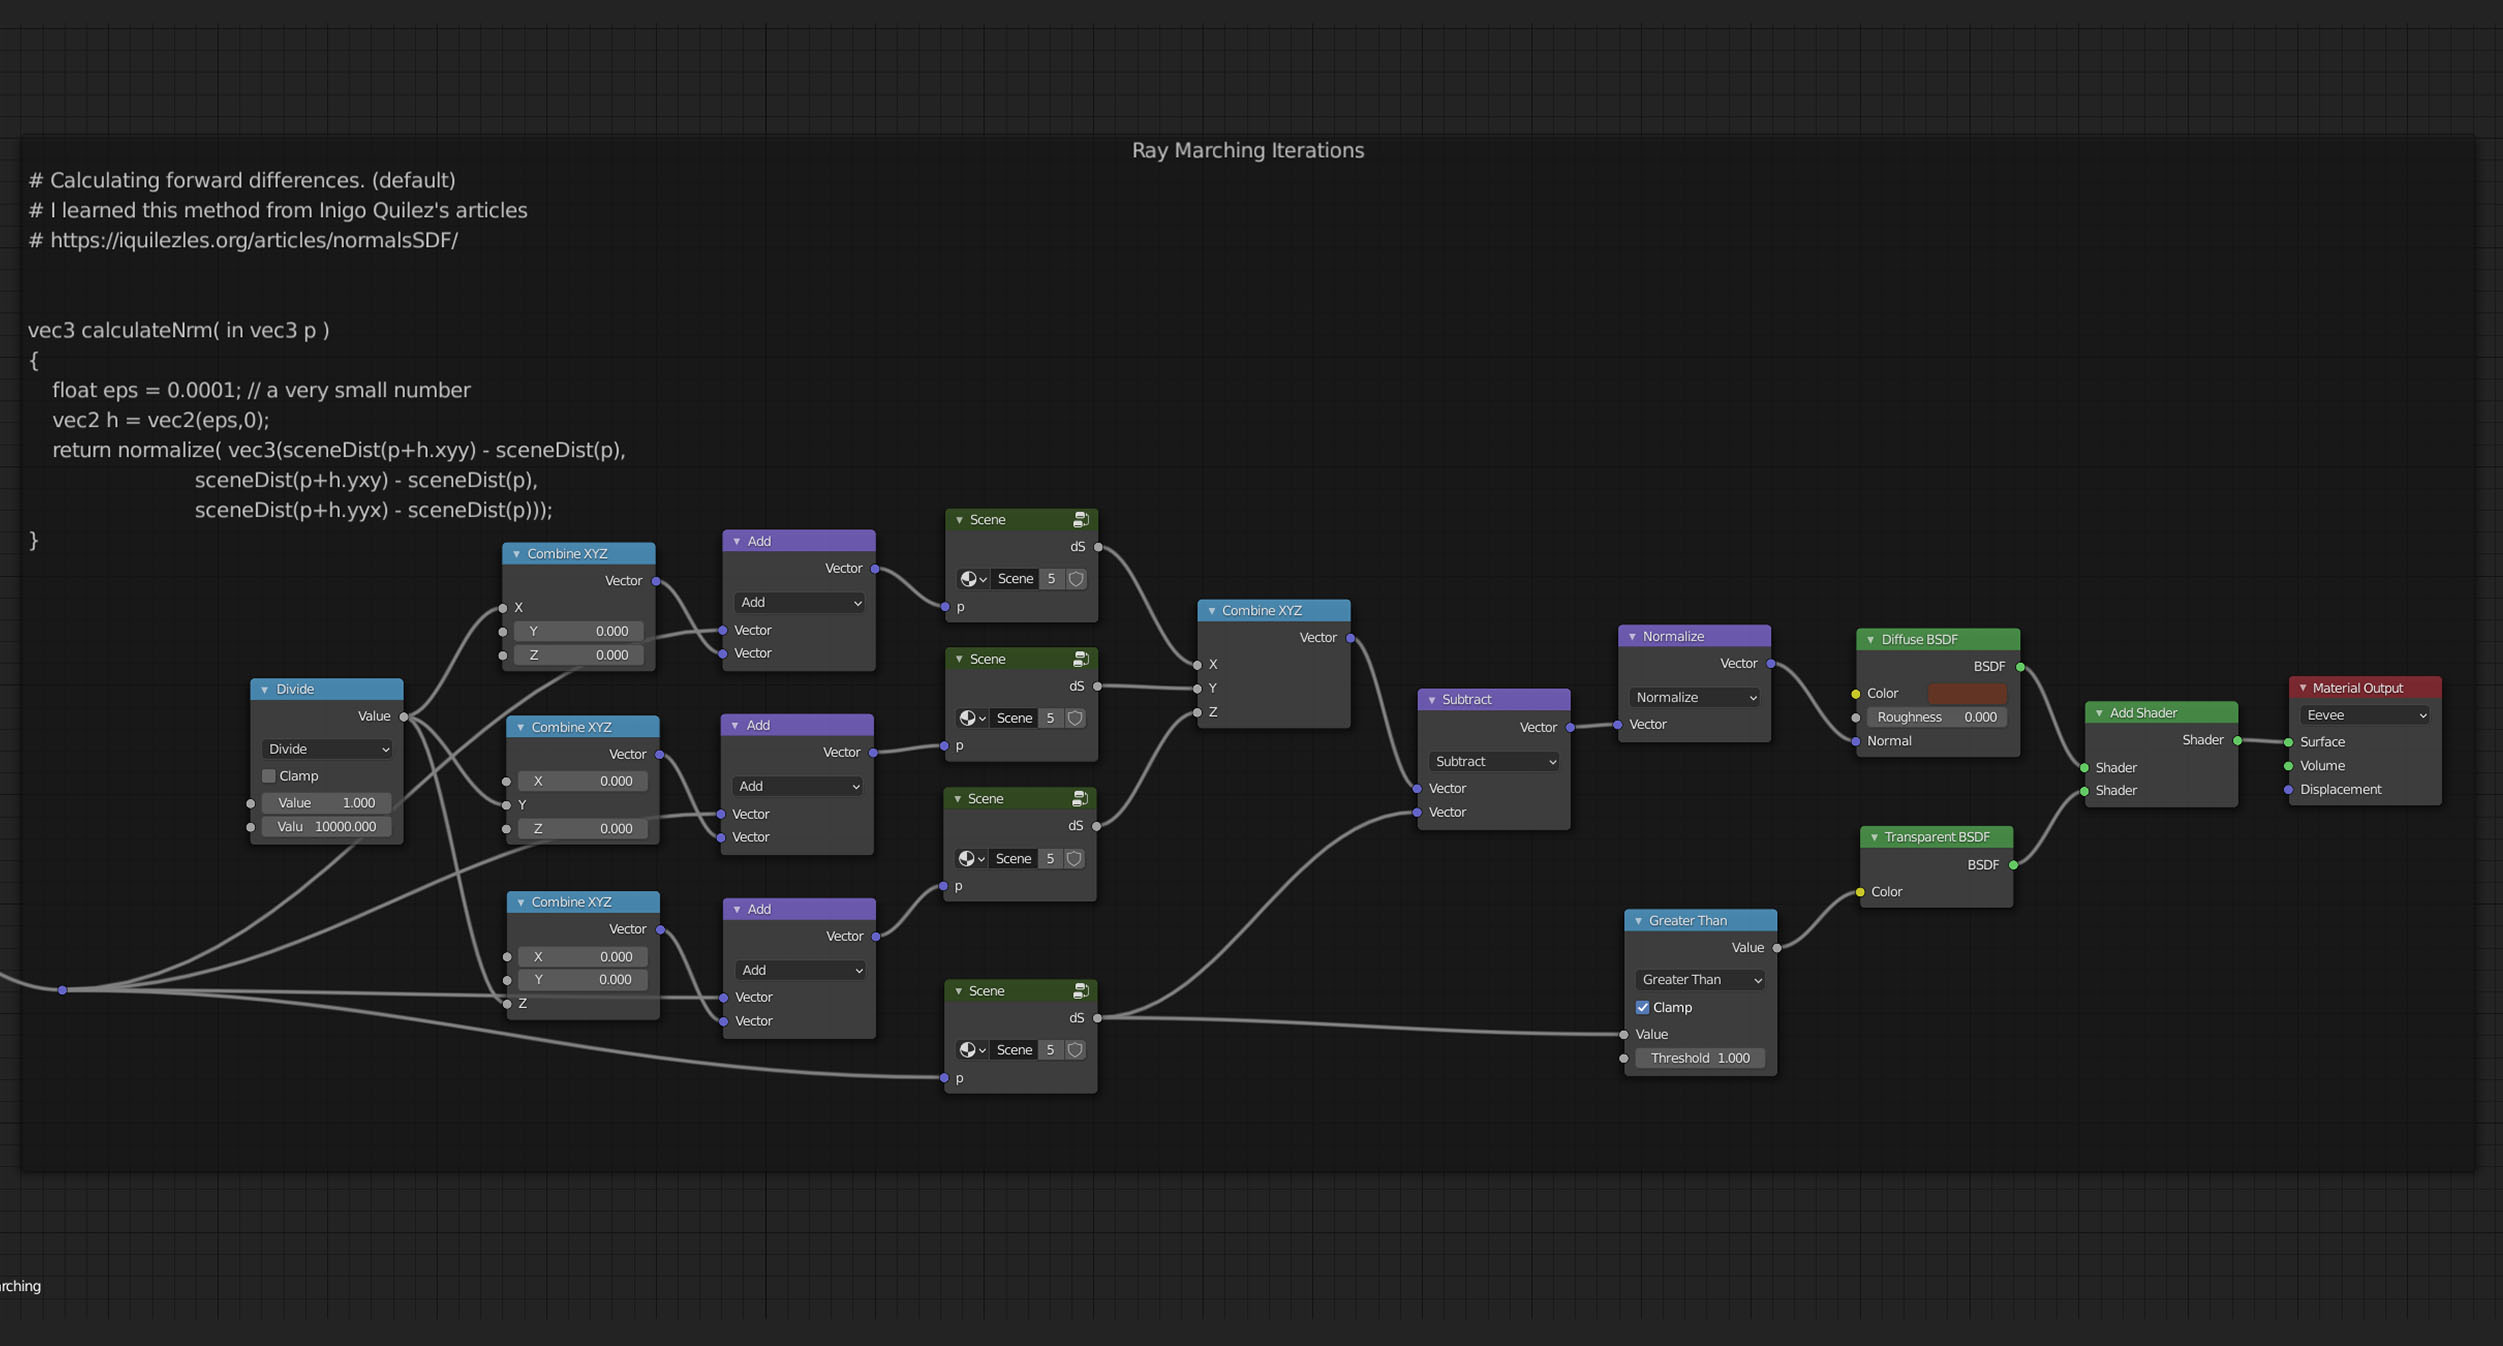This screenshot has width=2503, height=1346.
Task: Collapse the Diffuse BSDF node header
Action: 1871,639
